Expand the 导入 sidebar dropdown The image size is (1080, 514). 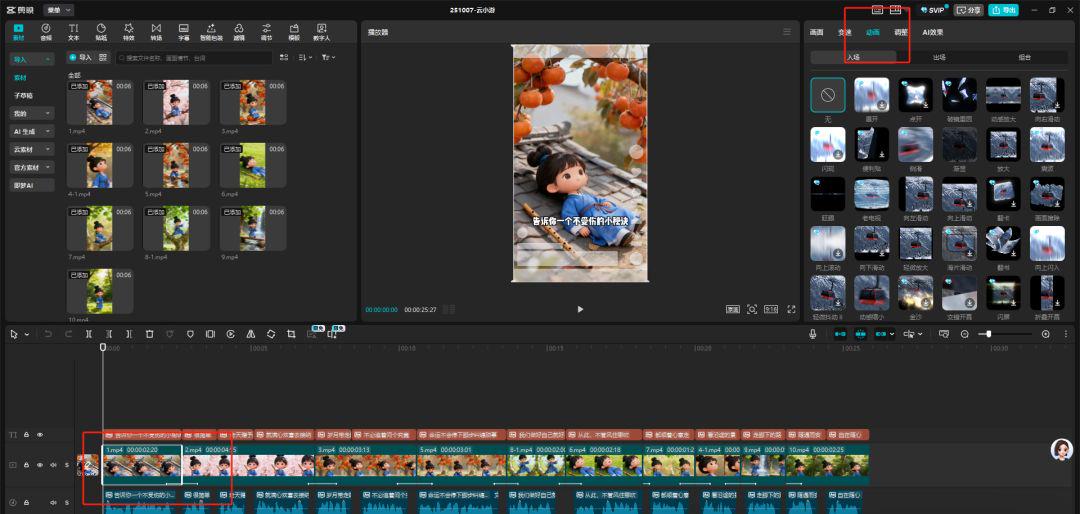pyautogui.click(x=32, y=59)
